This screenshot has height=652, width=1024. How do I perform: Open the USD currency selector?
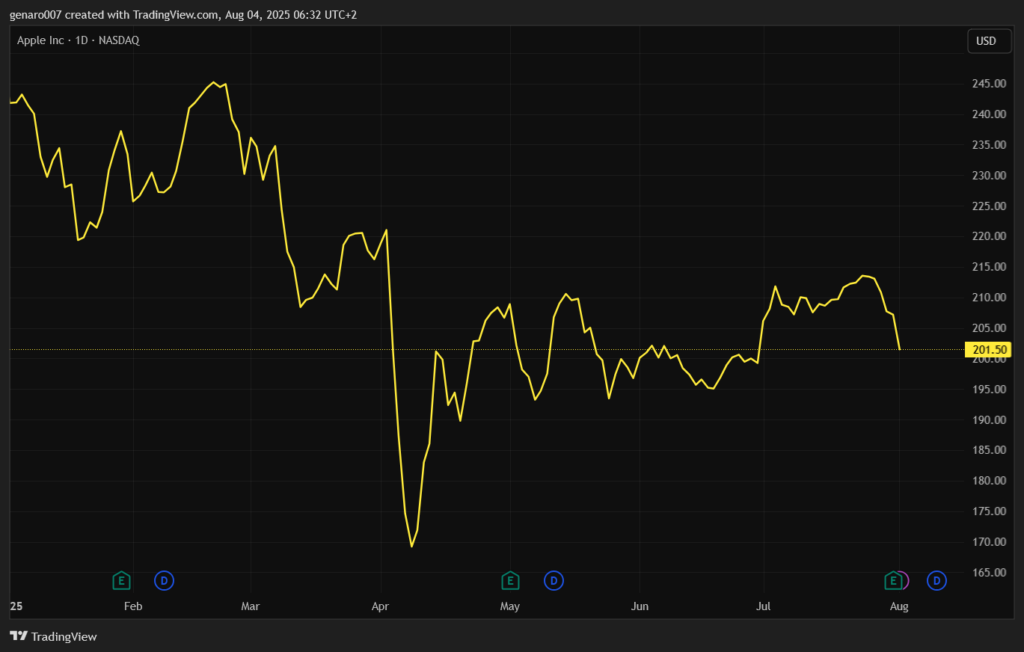coord(986,41)
